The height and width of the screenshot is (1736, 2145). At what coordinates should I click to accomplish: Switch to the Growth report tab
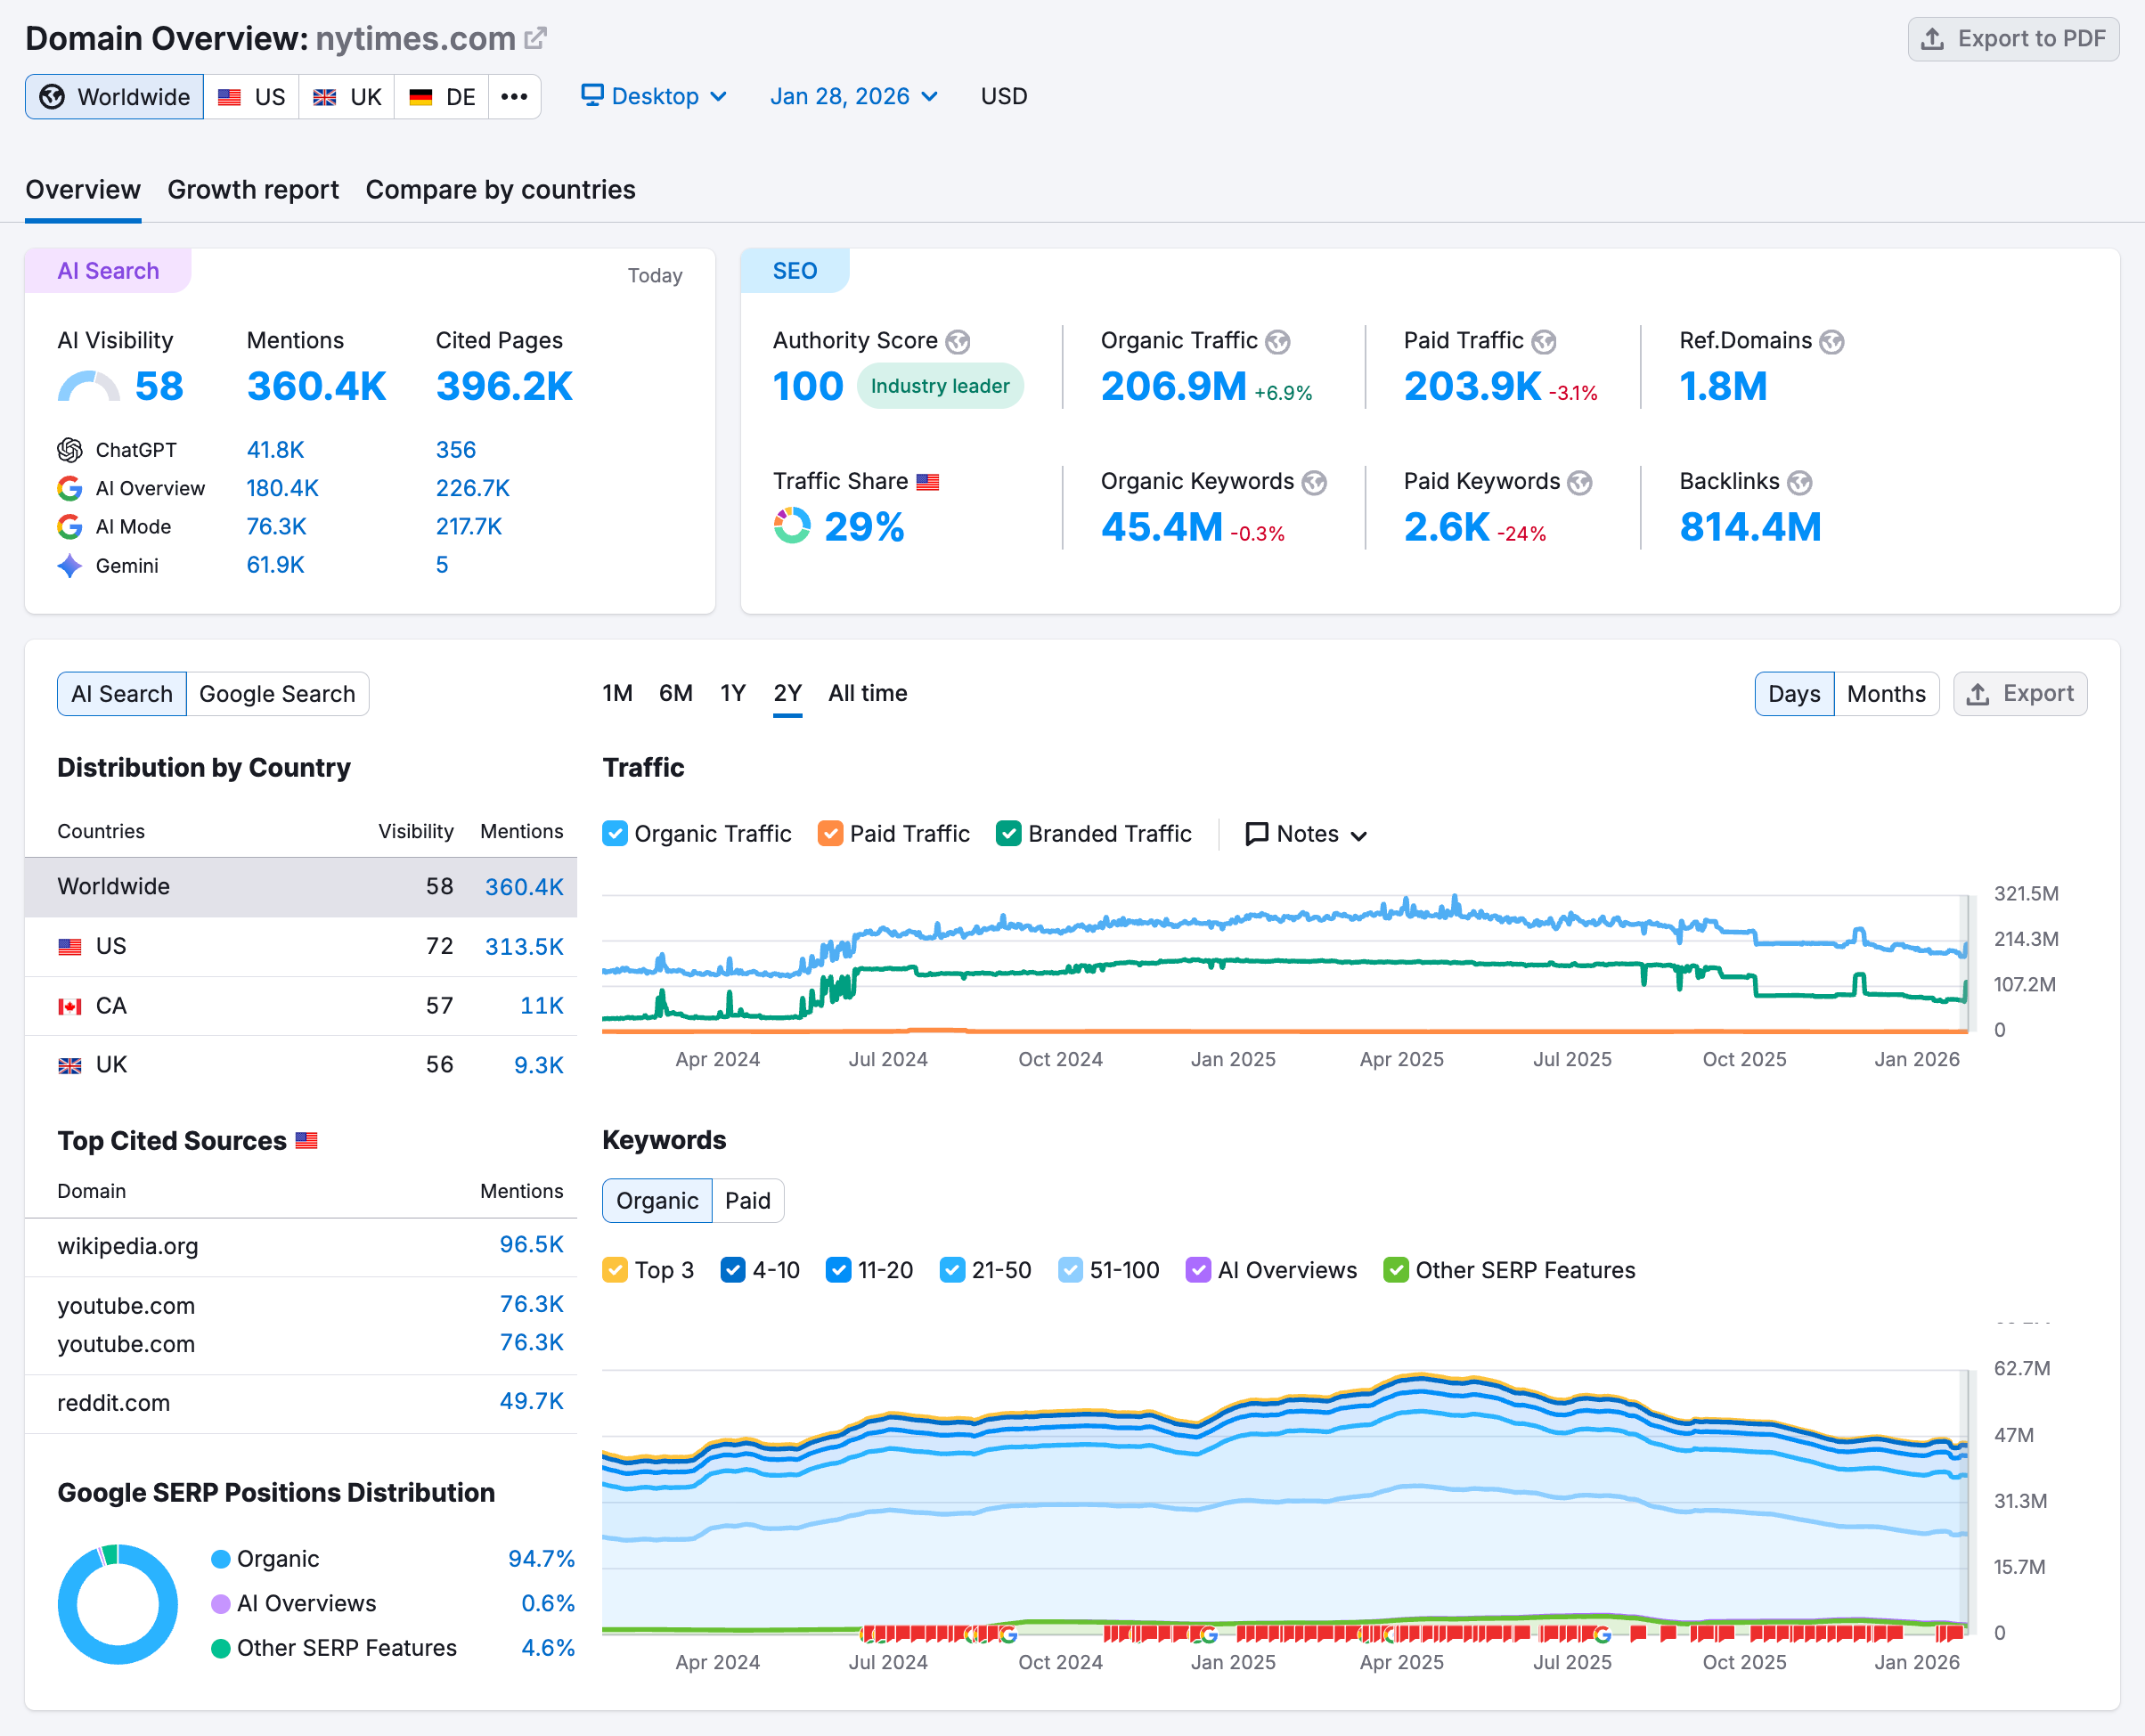[253, 190]
